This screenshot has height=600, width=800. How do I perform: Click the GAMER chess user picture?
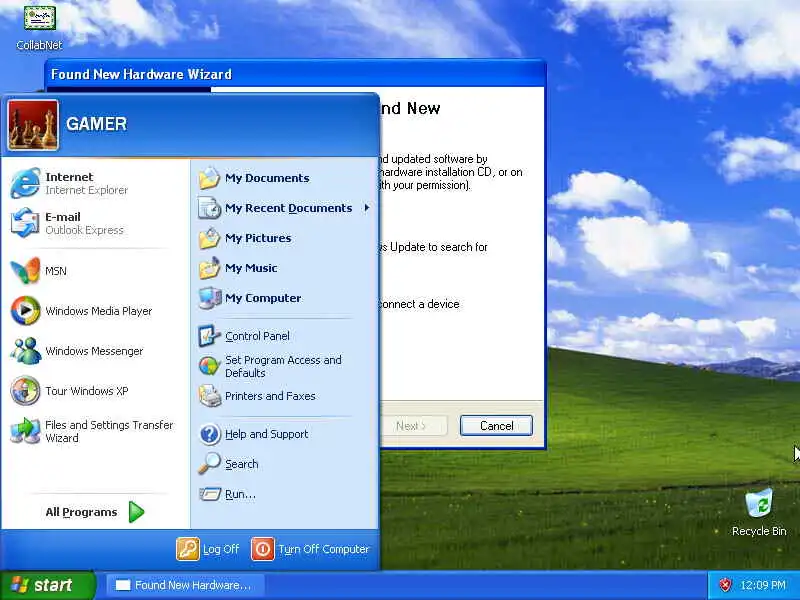coord(33,125)
